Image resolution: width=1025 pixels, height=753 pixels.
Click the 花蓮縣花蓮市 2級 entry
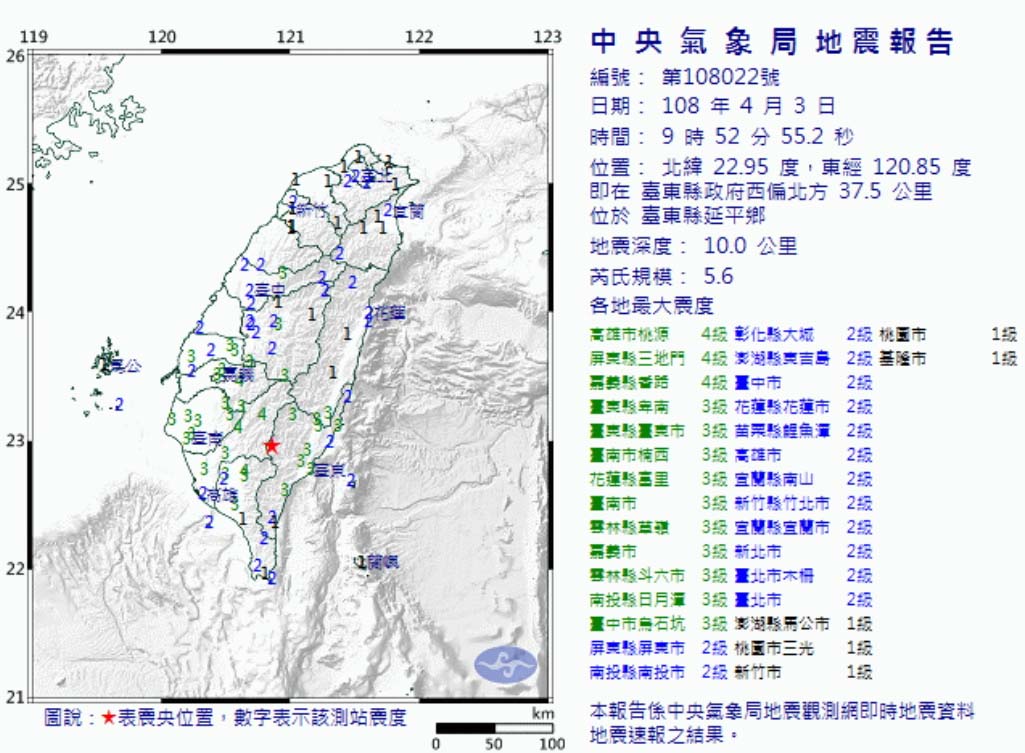(803, 407)
